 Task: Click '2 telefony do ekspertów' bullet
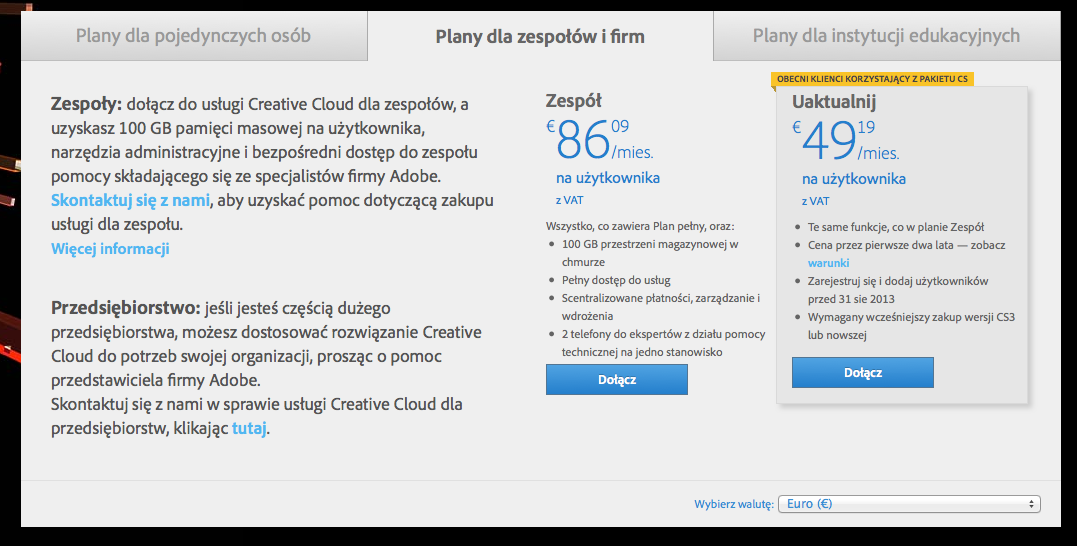[x=664, y=343]
